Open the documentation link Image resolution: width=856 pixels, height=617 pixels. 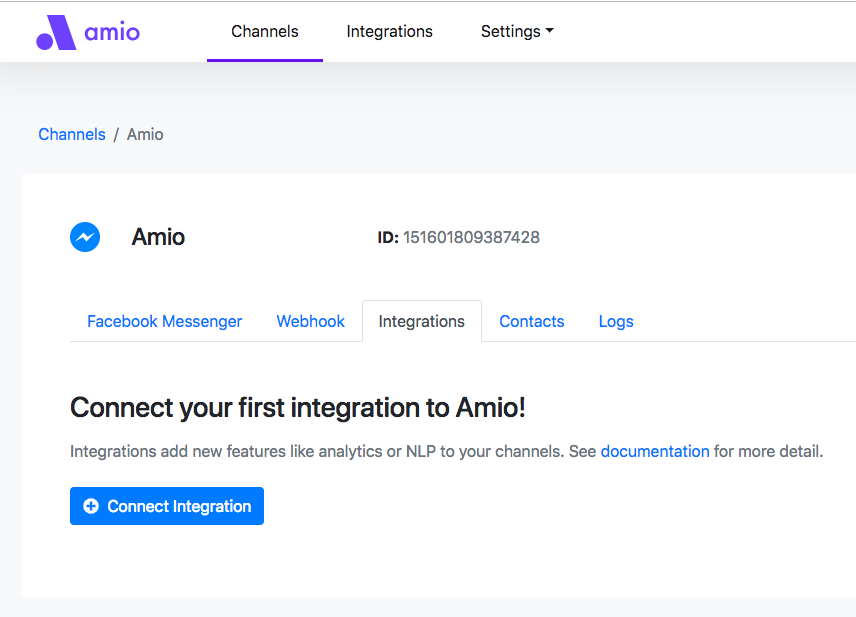[x=655, y=452]
